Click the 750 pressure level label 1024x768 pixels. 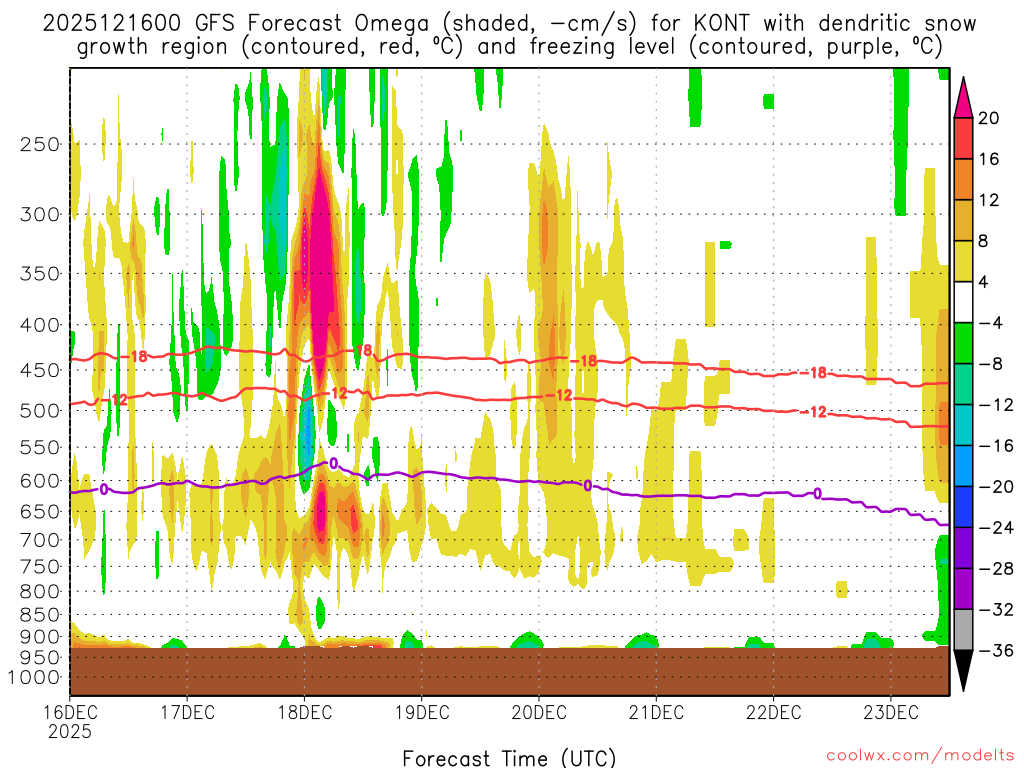pyautogui.click(x=40, y=567)
